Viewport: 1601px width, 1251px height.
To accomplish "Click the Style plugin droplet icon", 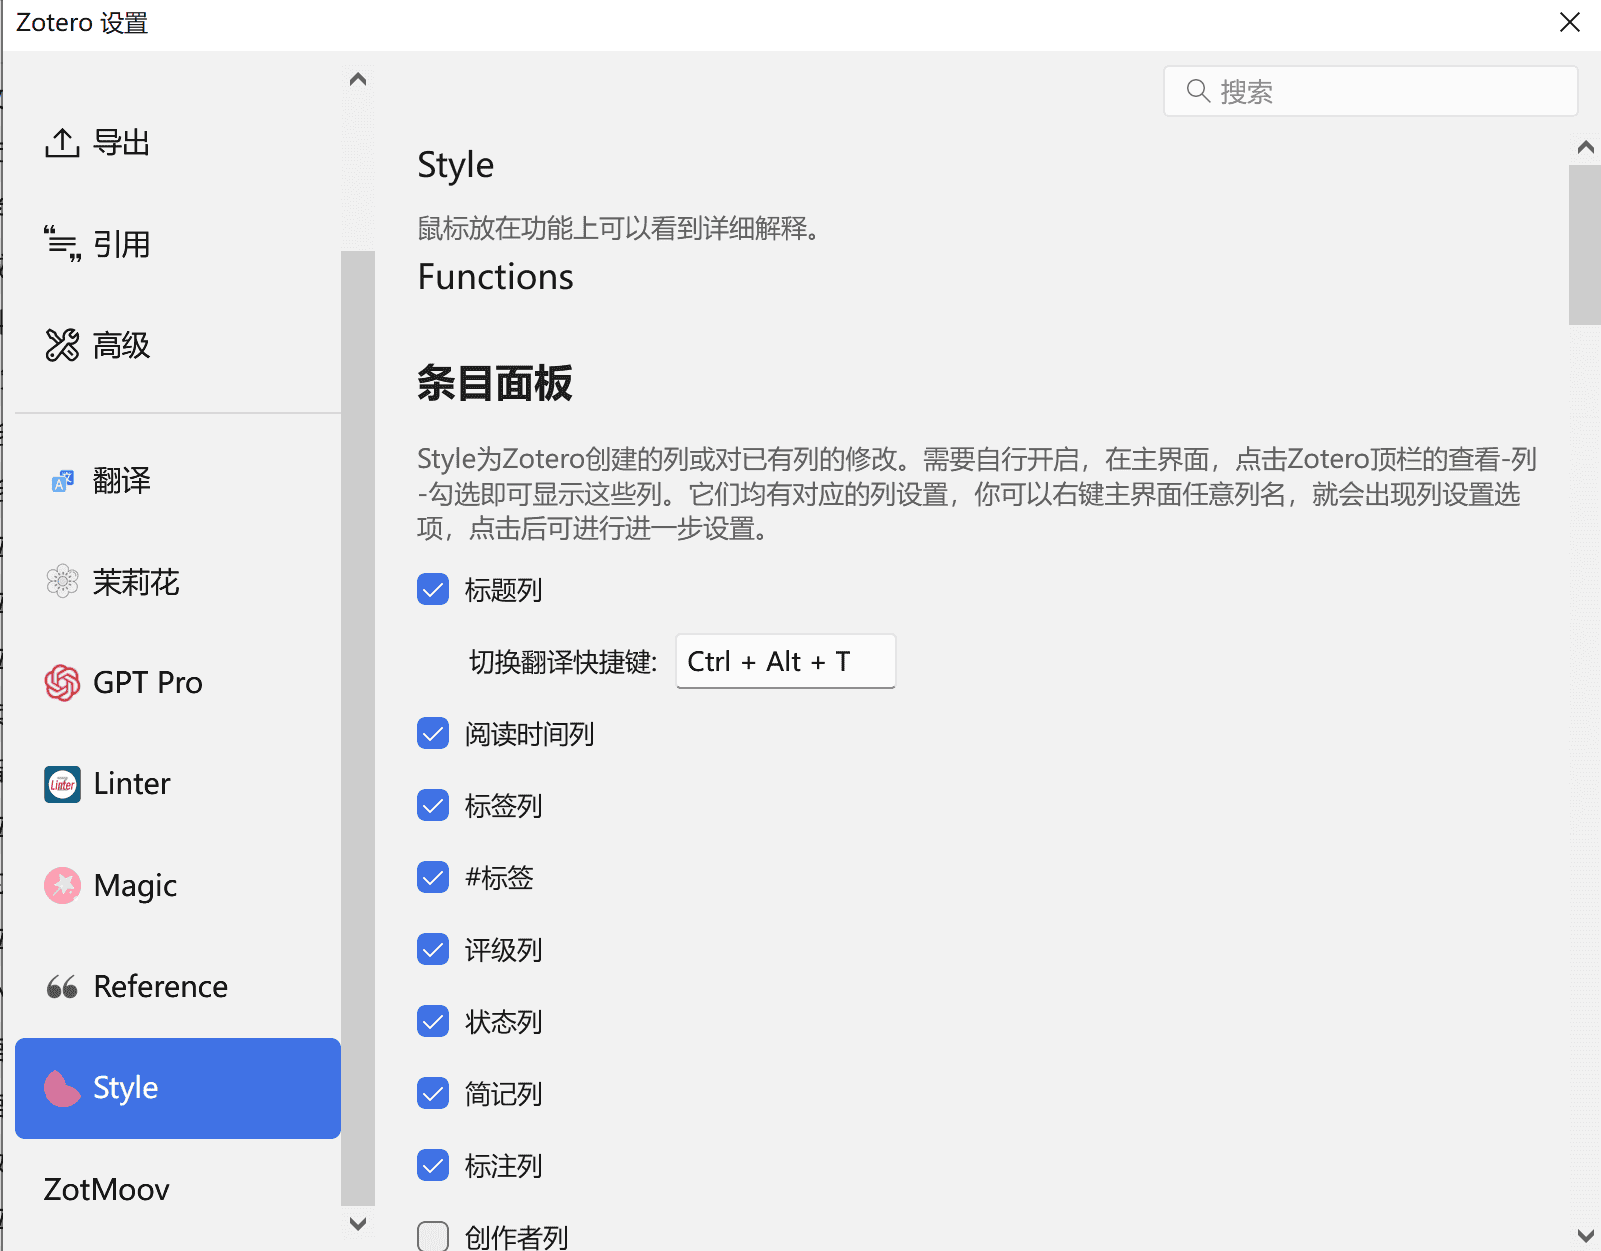I will [62, 1088].
